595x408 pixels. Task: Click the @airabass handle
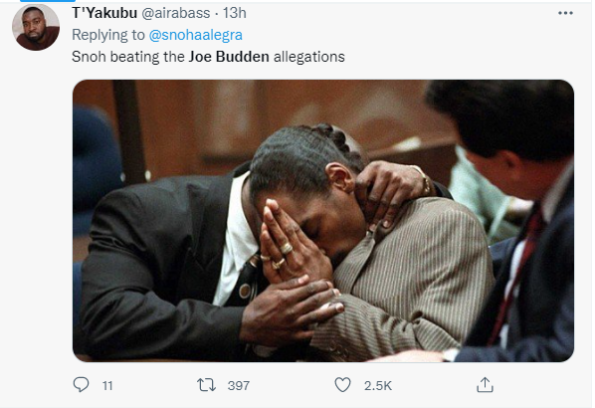176,13
